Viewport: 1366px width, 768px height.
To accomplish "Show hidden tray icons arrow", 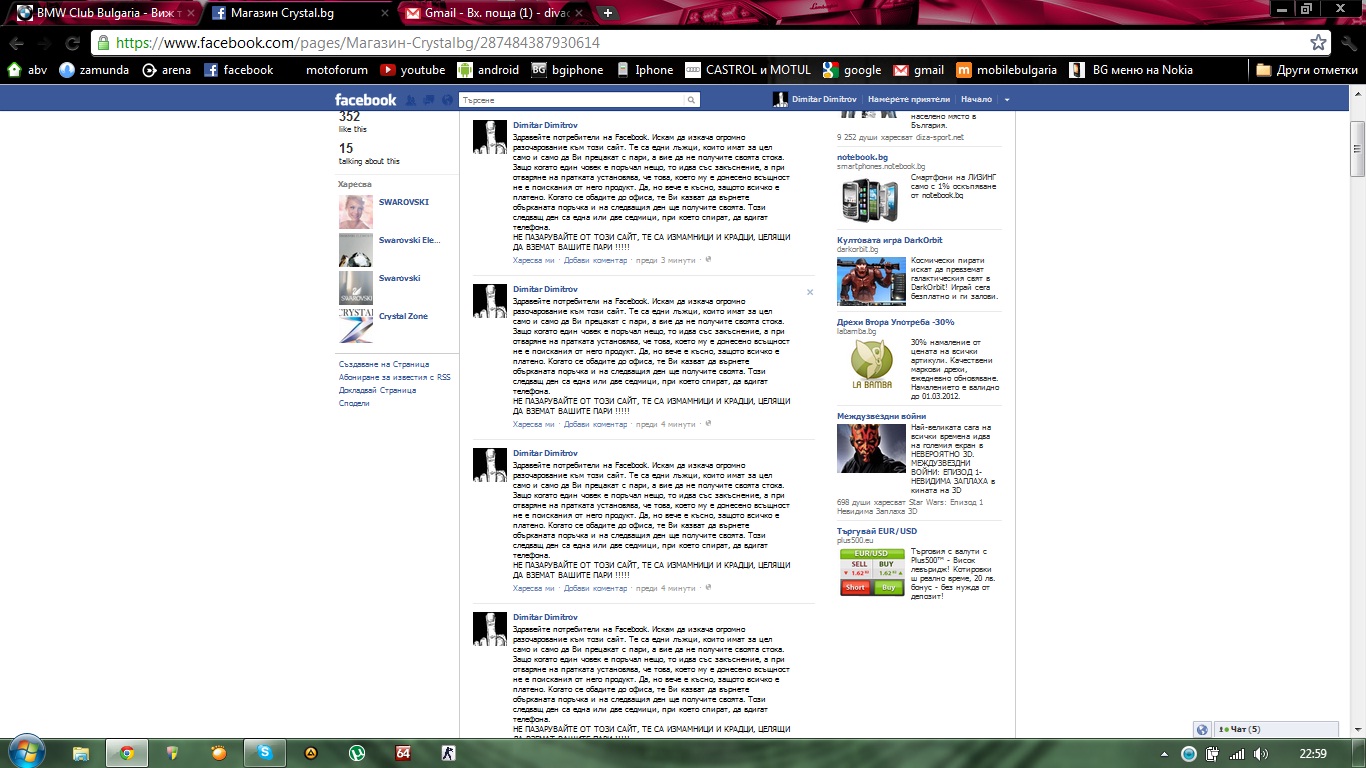I will [1164, 754].
